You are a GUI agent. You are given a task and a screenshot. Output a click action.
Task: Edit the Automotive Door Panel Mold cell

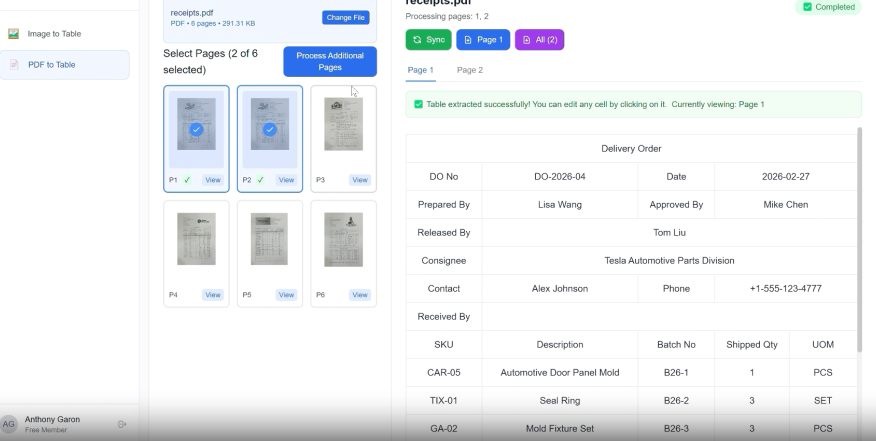tap(559, 372)
